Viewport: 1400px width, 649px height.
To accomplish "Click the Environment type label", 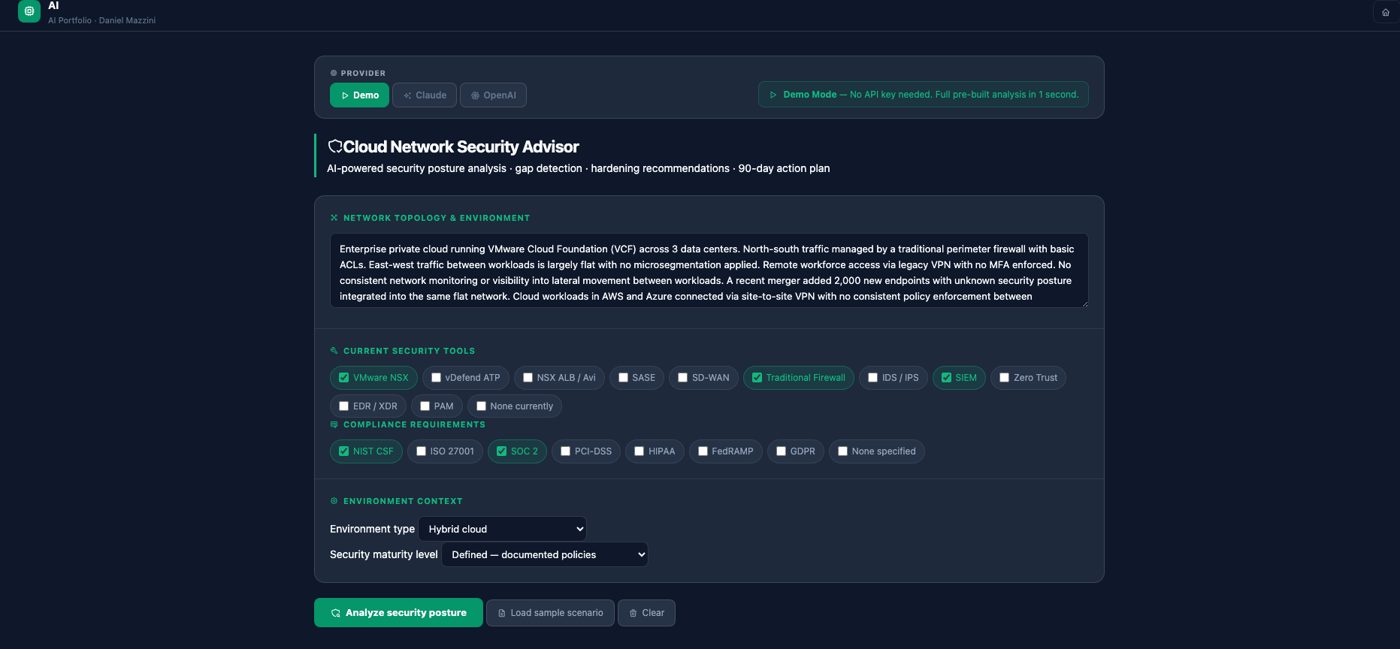I will [x=372, y=529].
